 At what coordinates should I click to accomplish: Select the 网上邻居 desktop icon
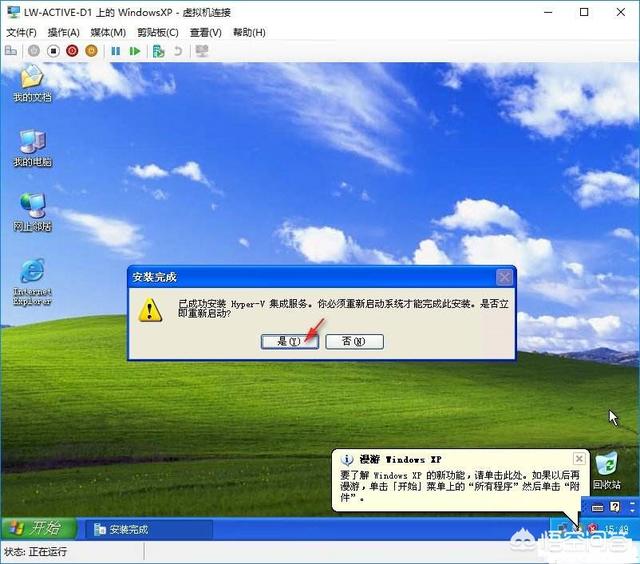(32, 212)
